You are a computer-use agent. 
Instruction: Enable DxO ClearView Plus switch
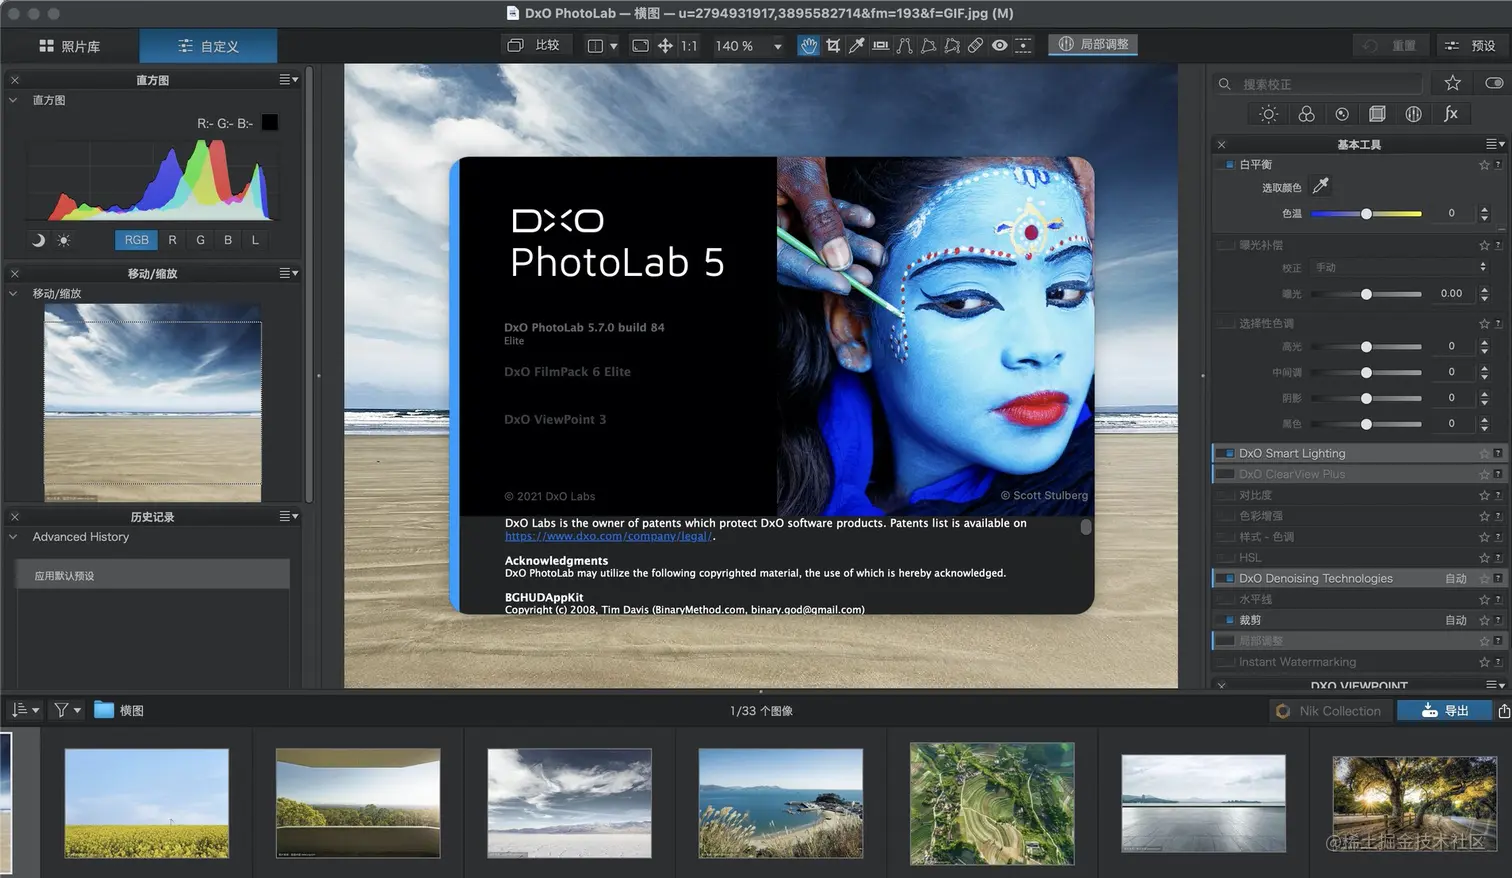(x=1227, y=474)
